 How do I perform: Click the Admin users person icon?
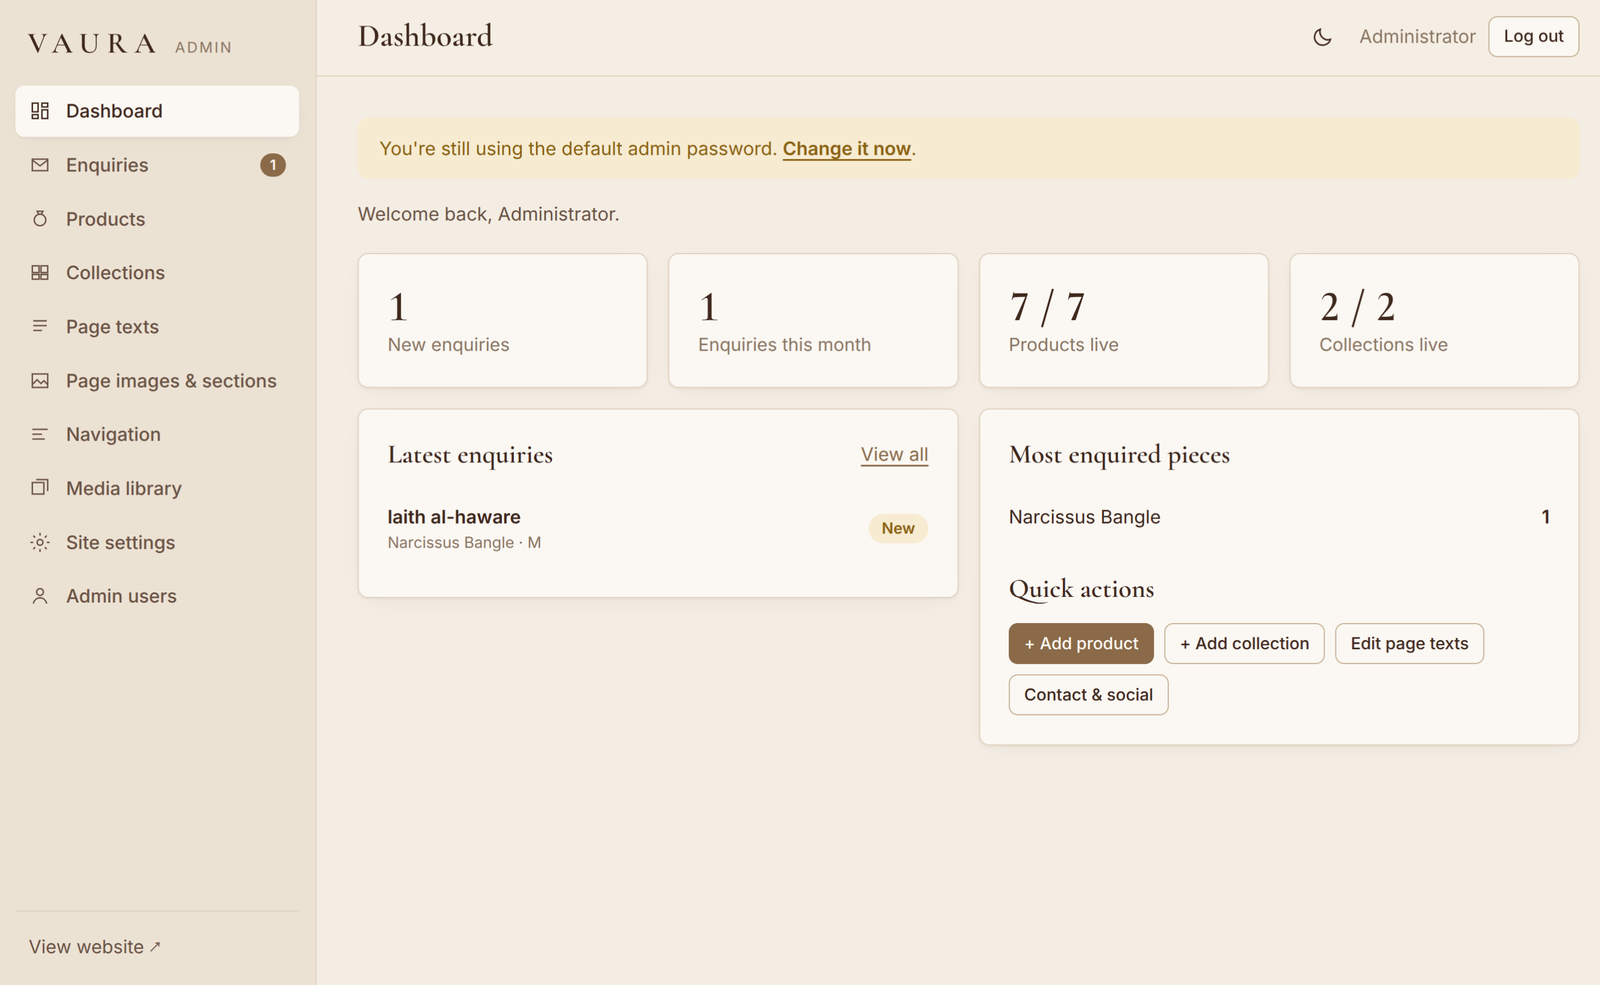point(40,596)
